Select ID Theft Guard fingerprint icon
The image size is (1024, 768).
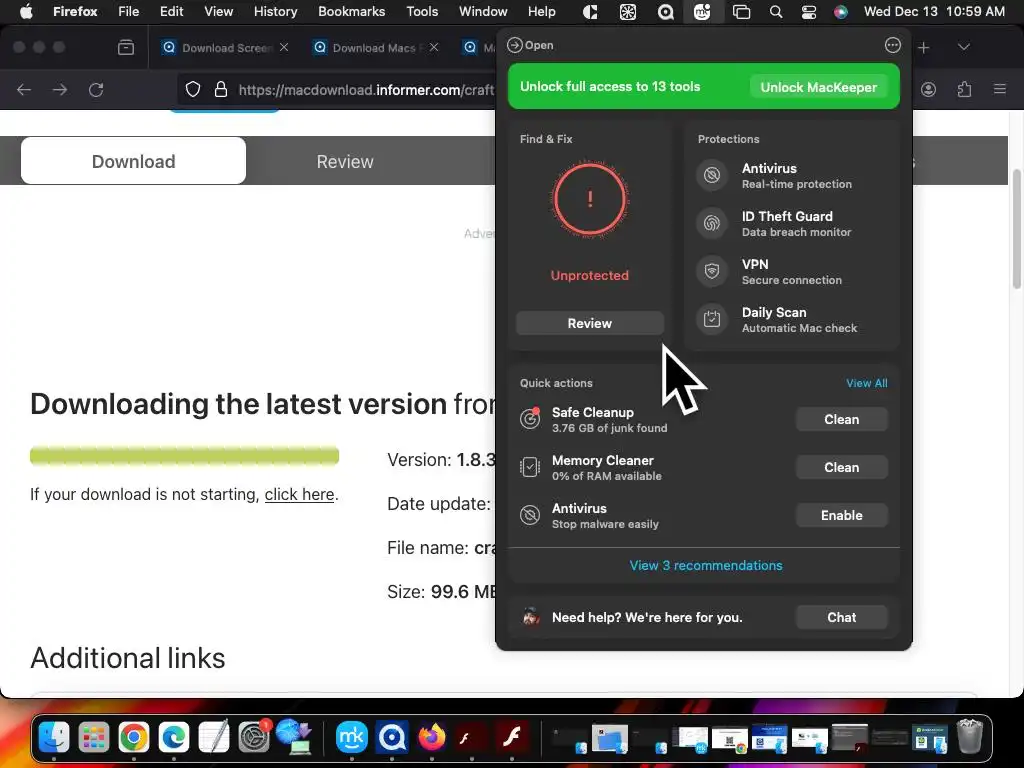pyautogui.click(x=712, y=223)
